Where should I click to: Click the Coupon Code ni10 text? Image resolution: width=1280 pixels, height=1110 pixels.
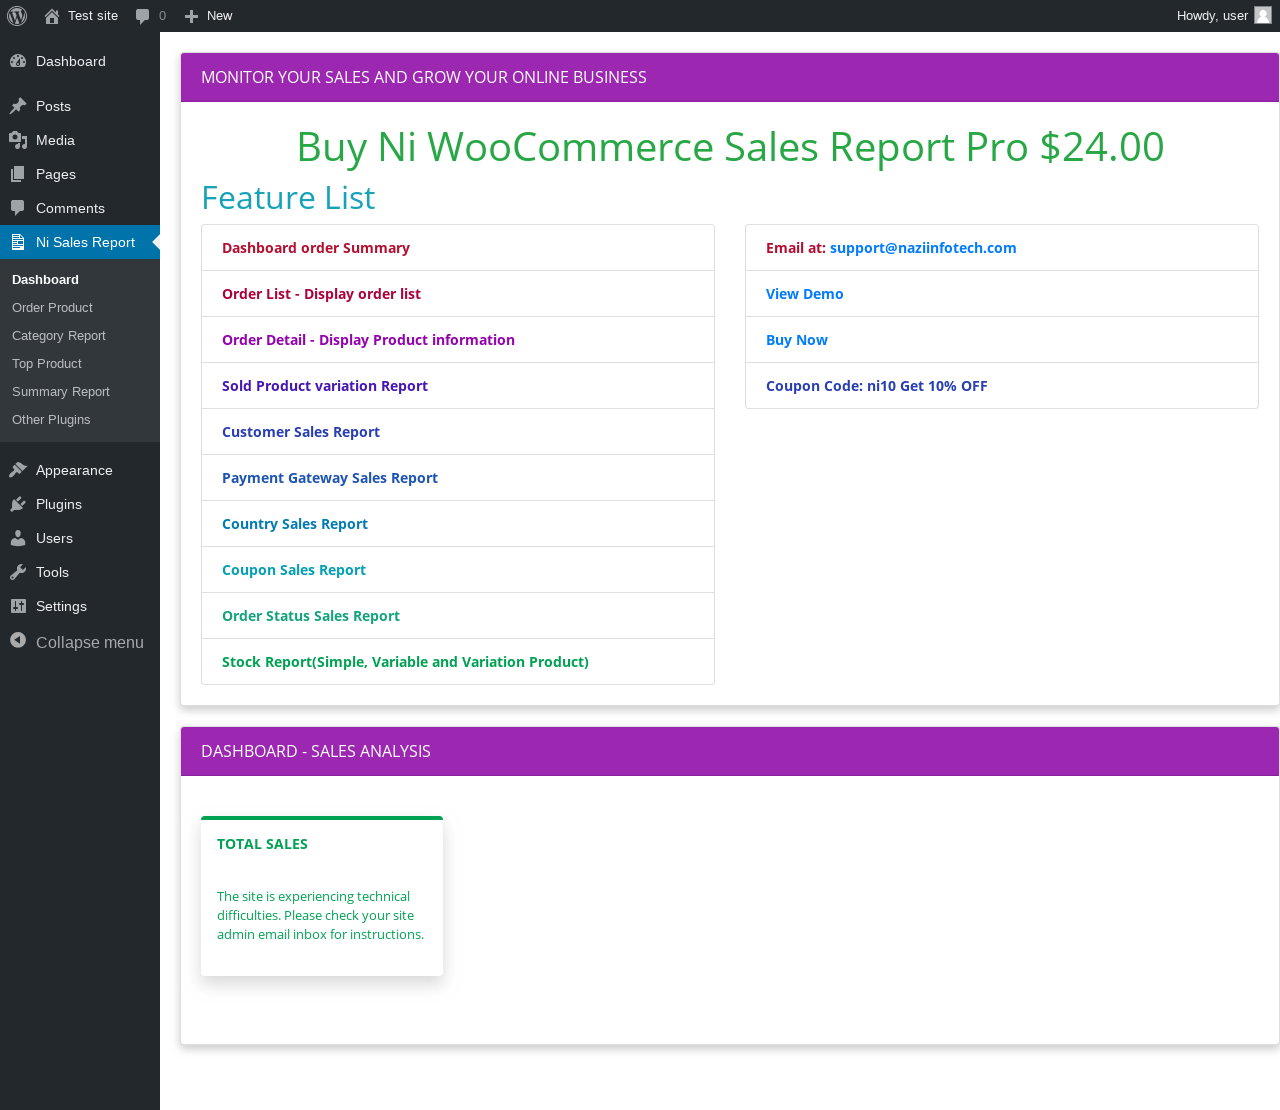click(x=877, y=386)
